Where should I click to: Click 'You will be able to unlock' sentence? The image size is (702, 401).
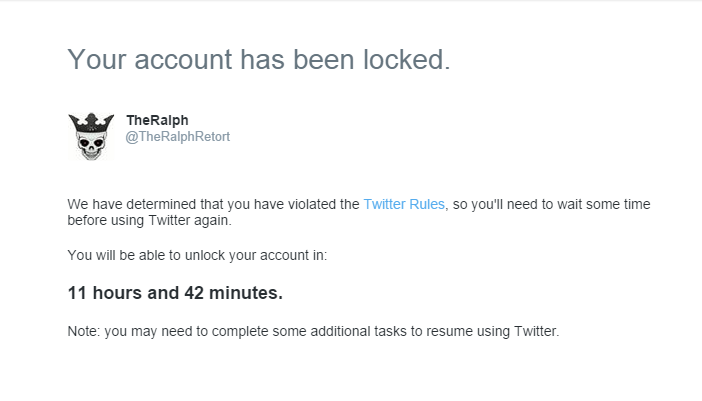(x=147, y=255)
